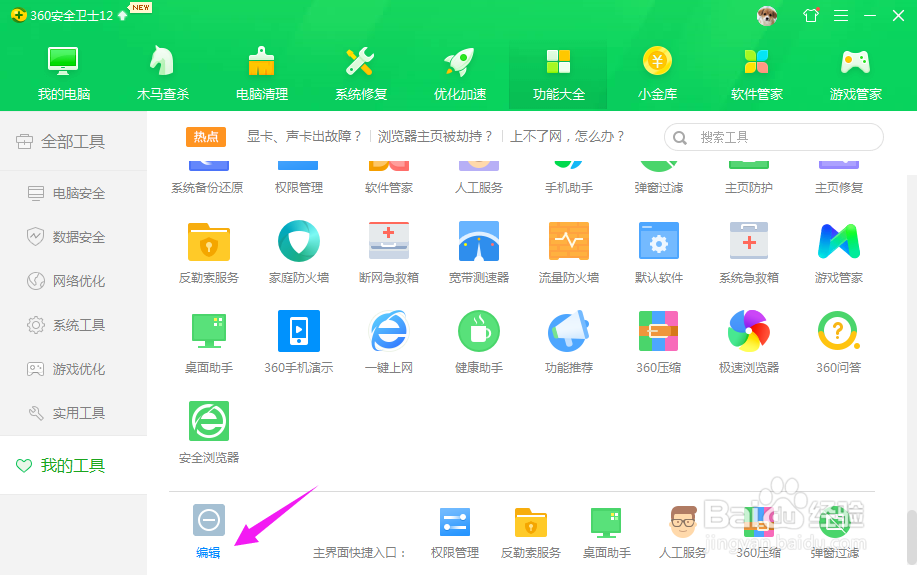The image size is (917, 575).
Task: Select 全部工具 in sidebar
Action: point(73,142)
